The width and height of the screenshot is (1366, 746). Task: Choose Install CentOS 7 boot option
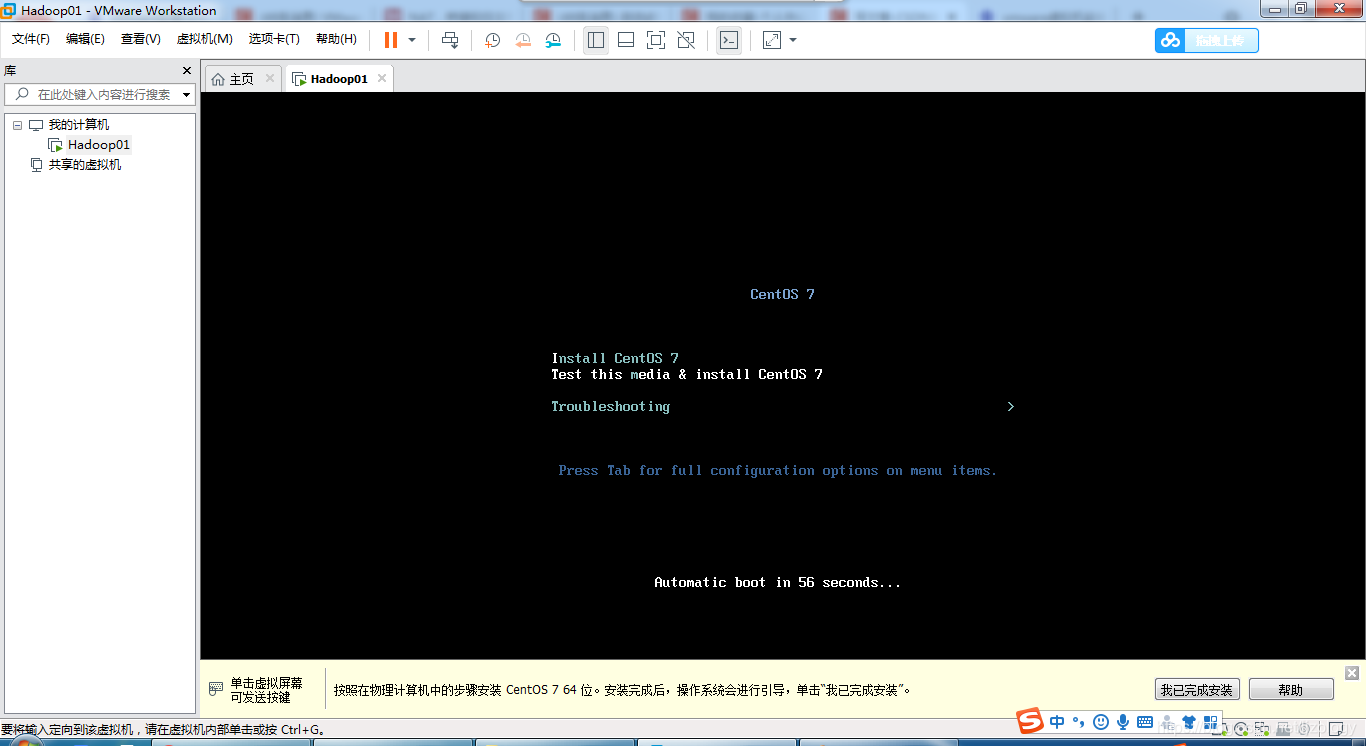click(615, 358)
